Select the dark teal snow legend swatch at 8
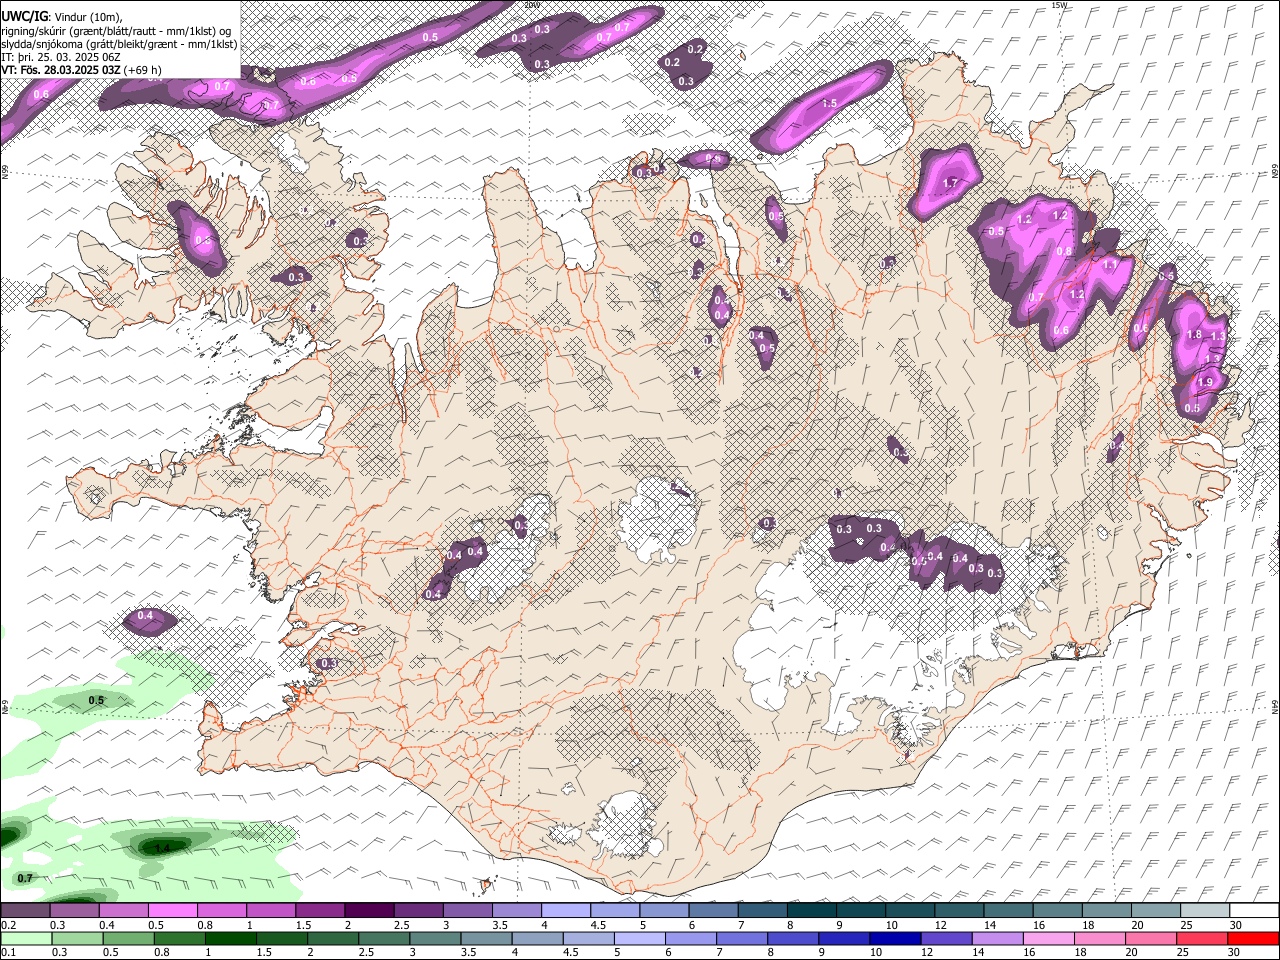This screenshot has width=1280, height=960. [x=811, y=910]
